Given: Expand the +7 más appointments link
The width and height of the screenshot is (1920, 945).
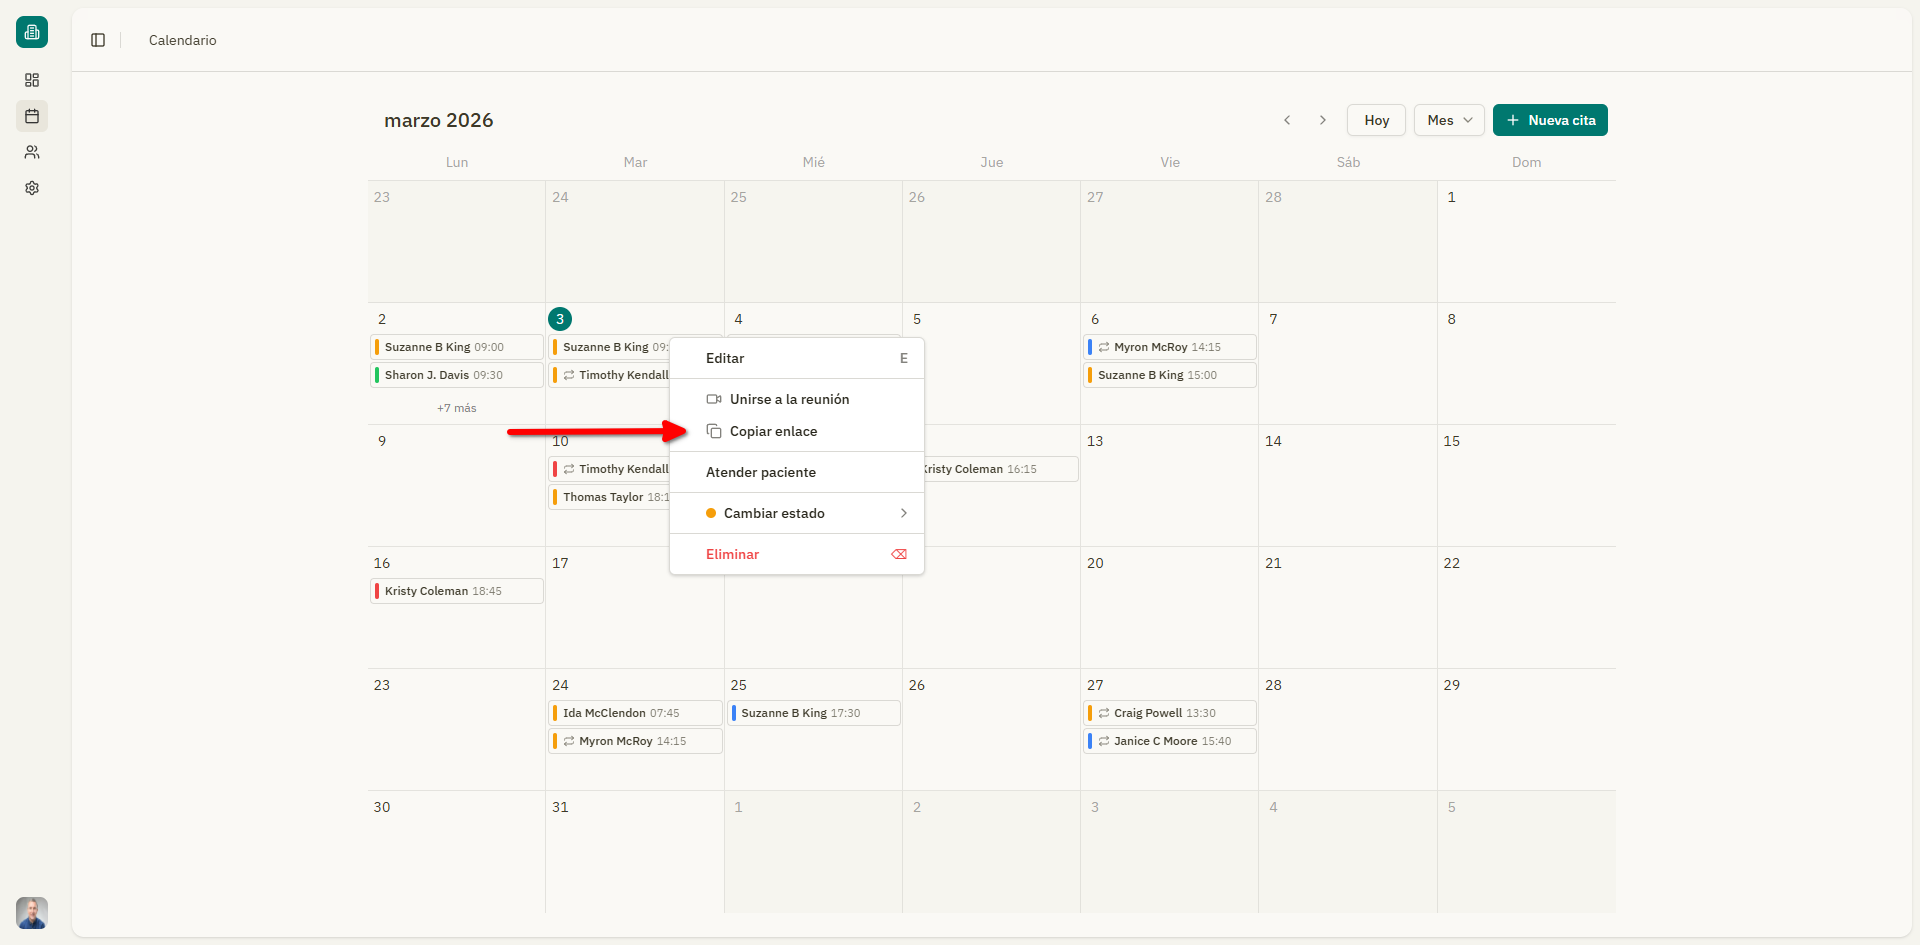Looking at the screenshot, I should [x=456, y=408].
